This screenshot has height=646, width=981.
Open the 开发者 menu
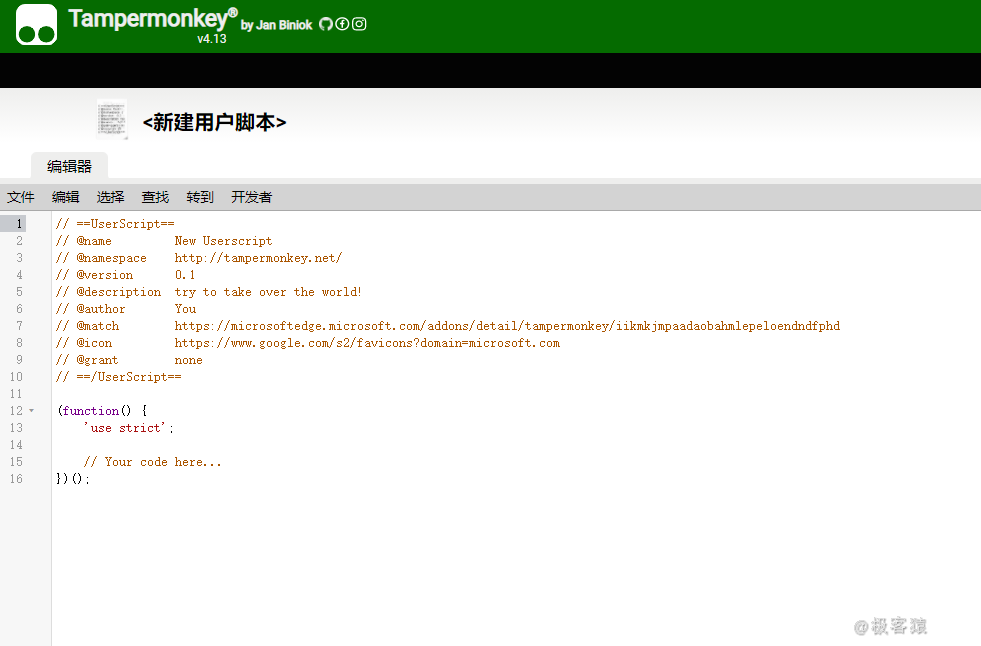(252, 198)
